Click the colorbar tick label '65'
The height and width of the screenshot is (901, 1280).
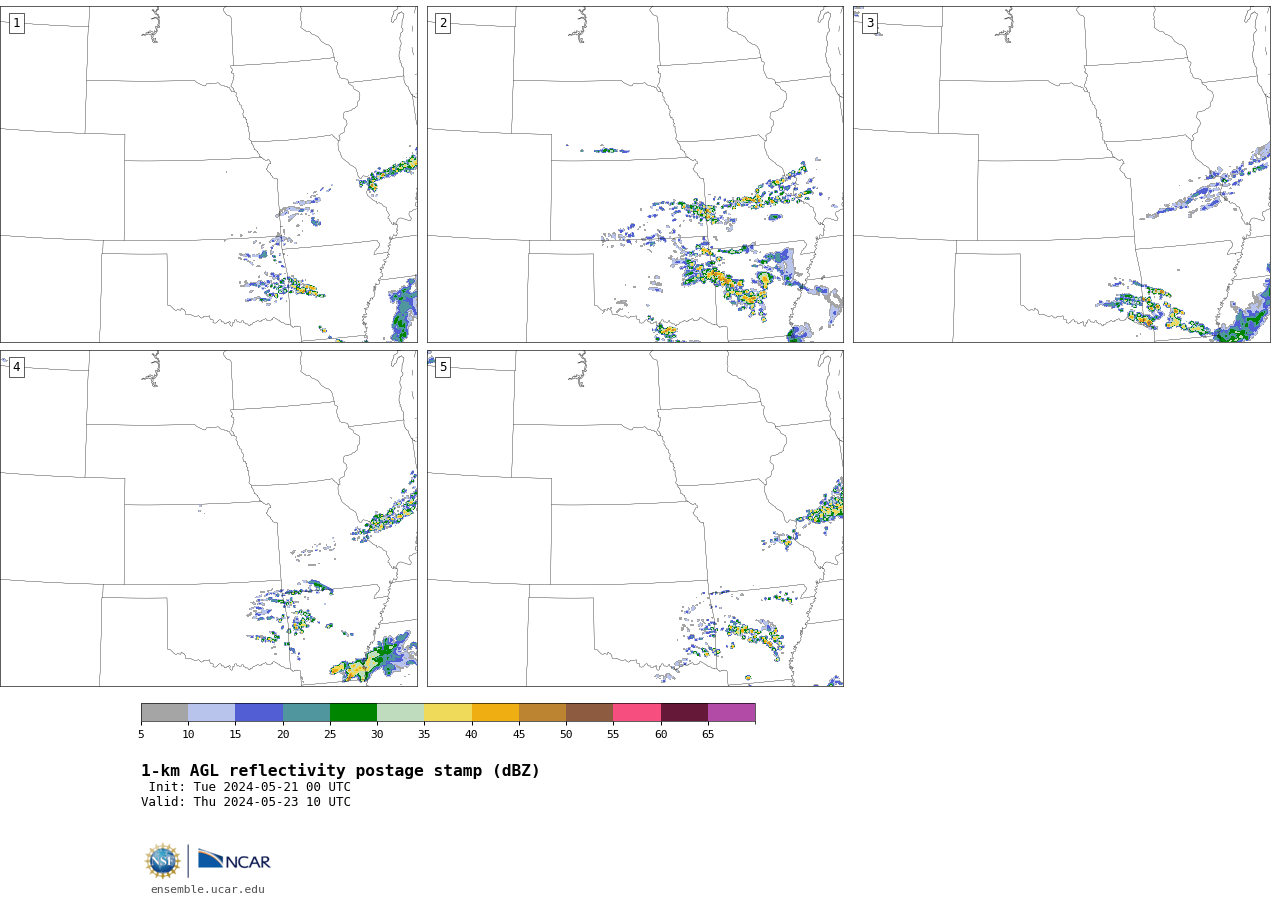708,735
